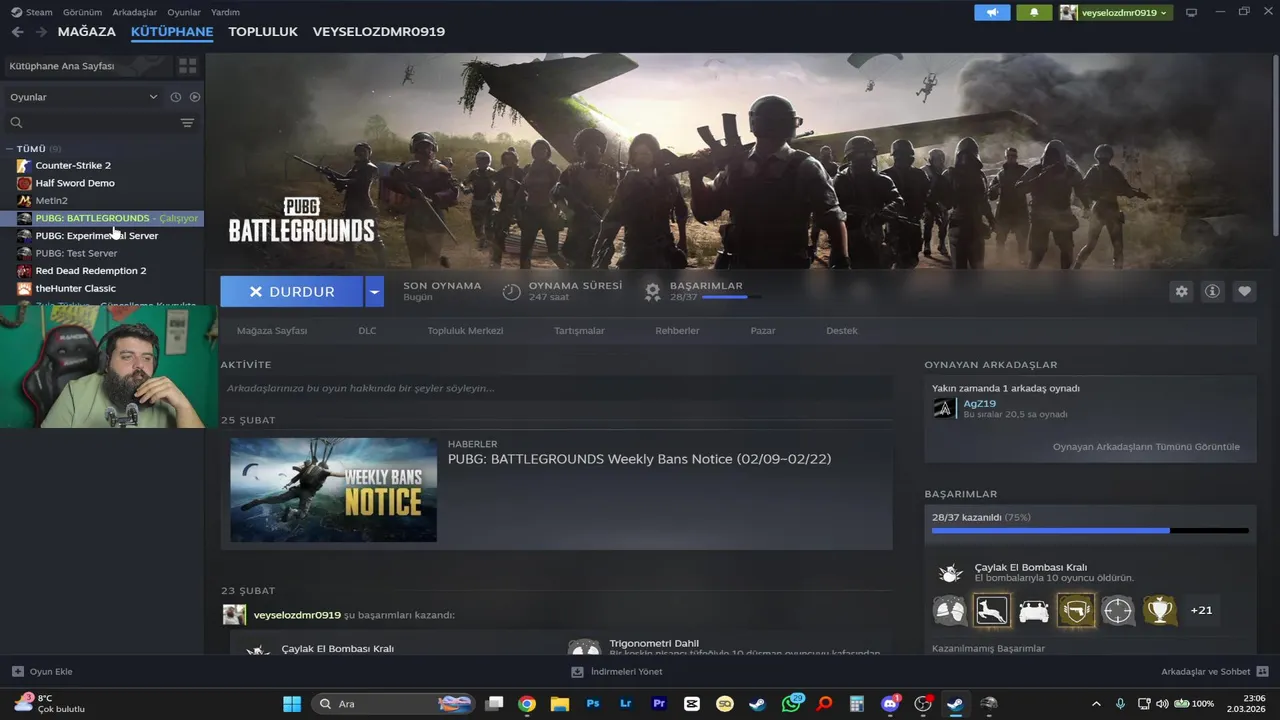
Task: Toggle the ready-to-play filter icon
Action: tap(195, 97)
